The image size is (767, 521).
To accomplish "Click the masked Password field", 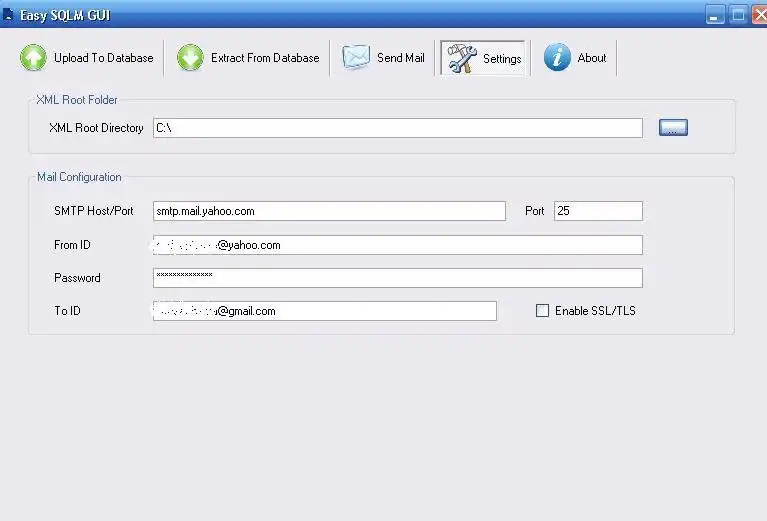I will click(398, 278).
